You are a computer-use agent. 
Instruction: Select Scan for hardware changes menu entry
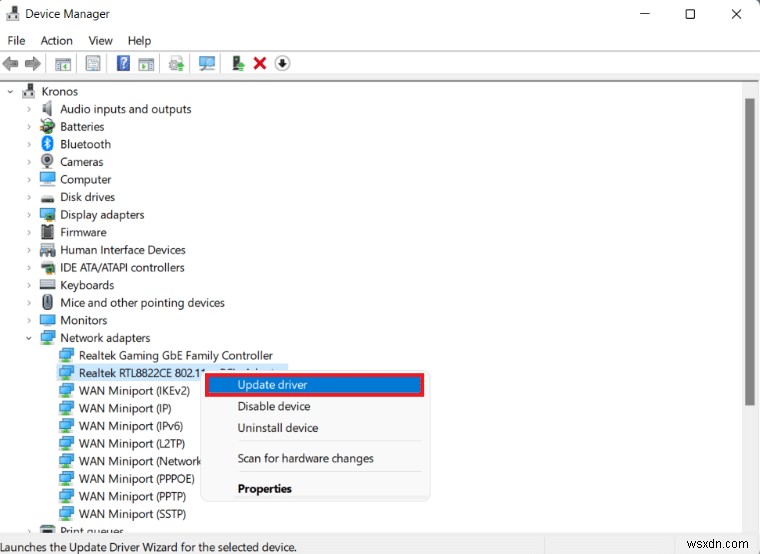click(x=315, y=458)
